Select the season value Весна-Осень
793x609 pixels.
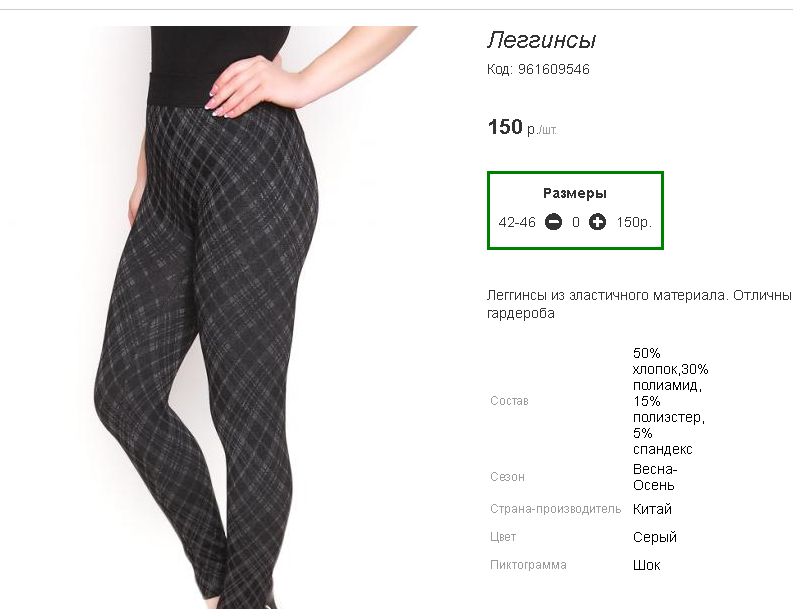pyautogui.click(x=654, y=477)
